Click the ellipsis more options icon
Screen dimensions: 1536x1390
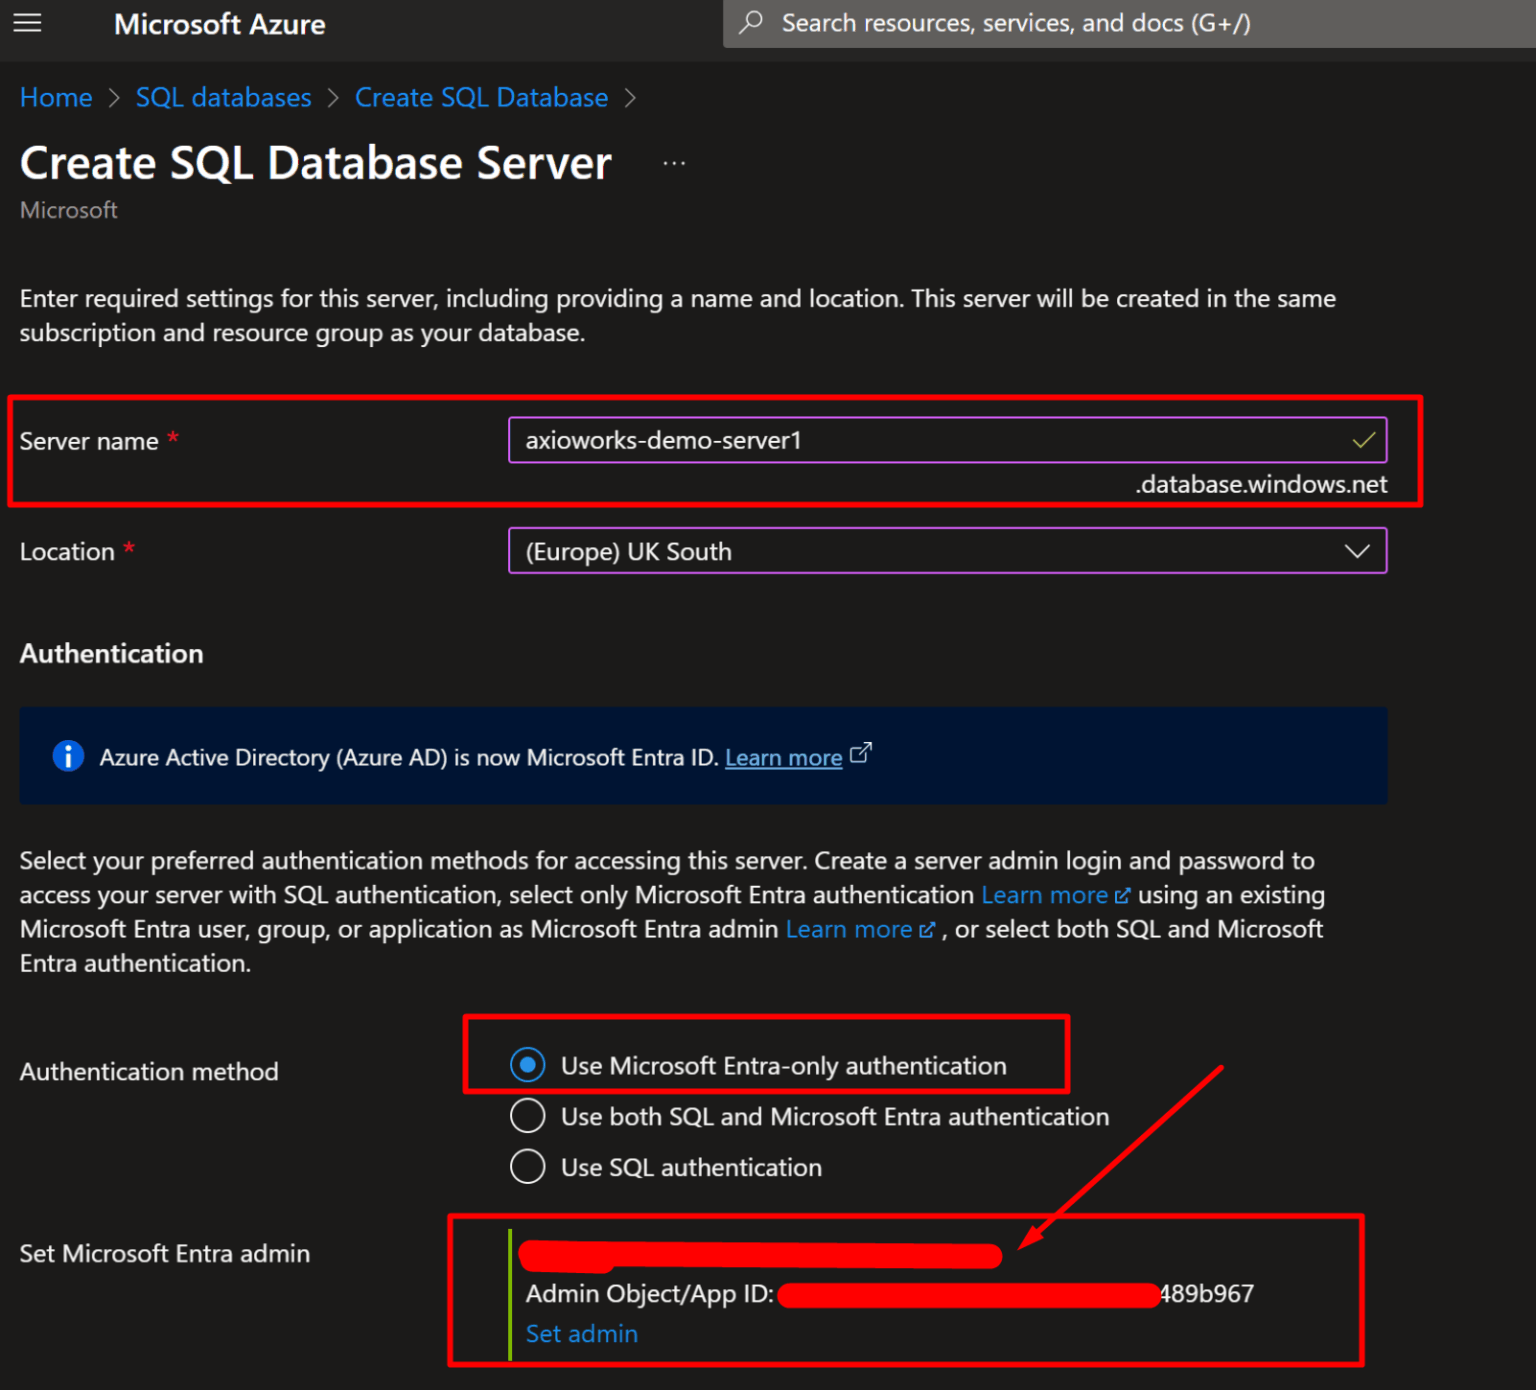(674, 163)
